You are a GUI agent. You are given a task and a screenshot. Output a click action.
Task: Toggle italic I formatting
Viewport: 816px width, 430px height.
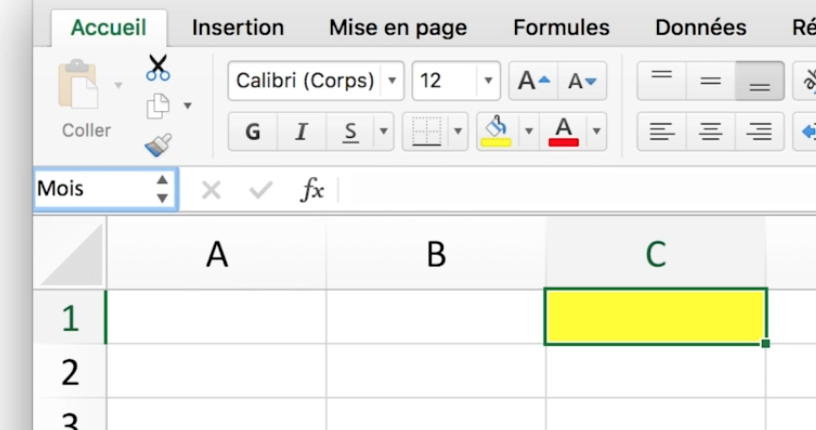pos(301,132)
